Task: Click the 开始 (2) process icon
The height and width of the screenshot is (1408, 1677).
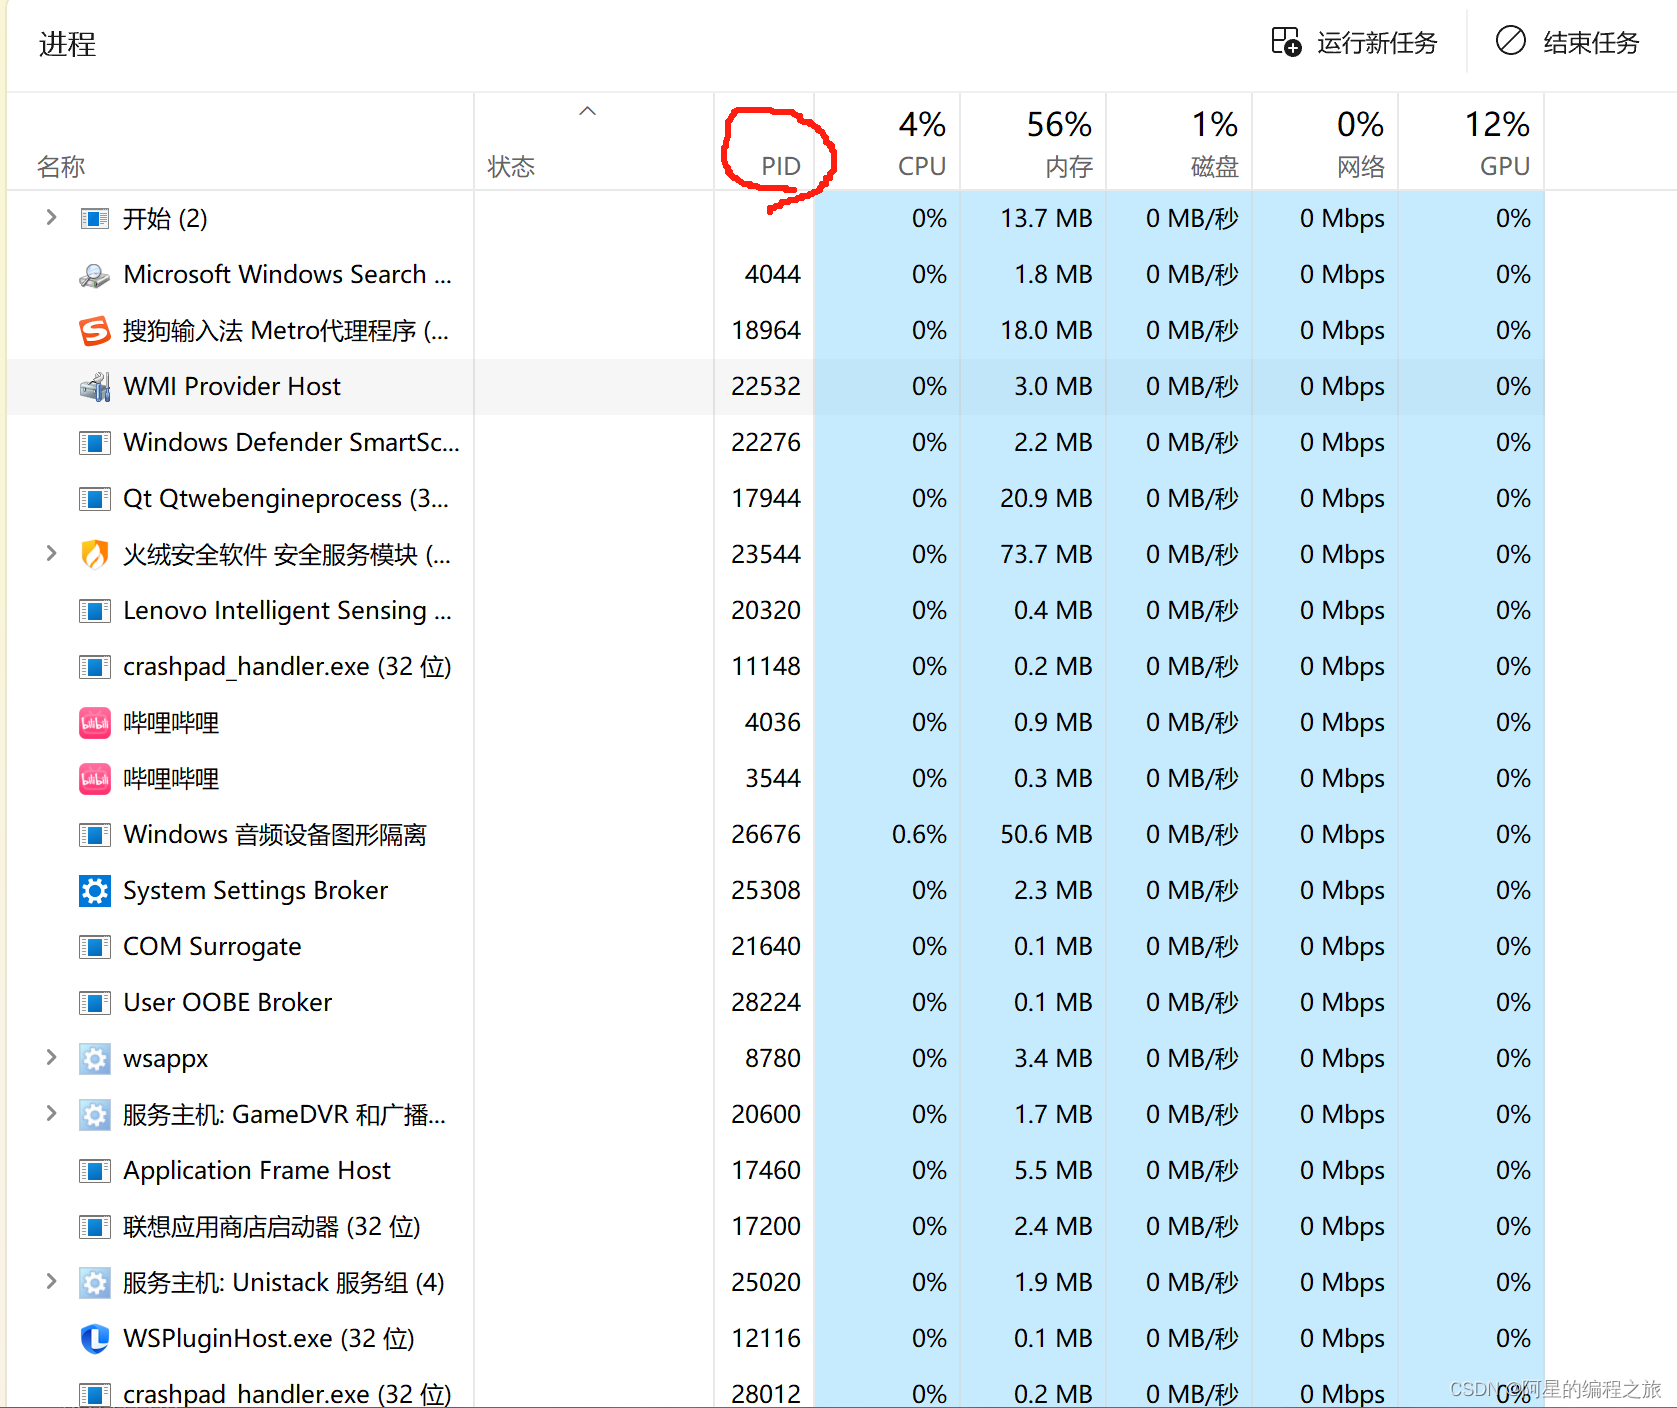Action: (x=94, y=219)
